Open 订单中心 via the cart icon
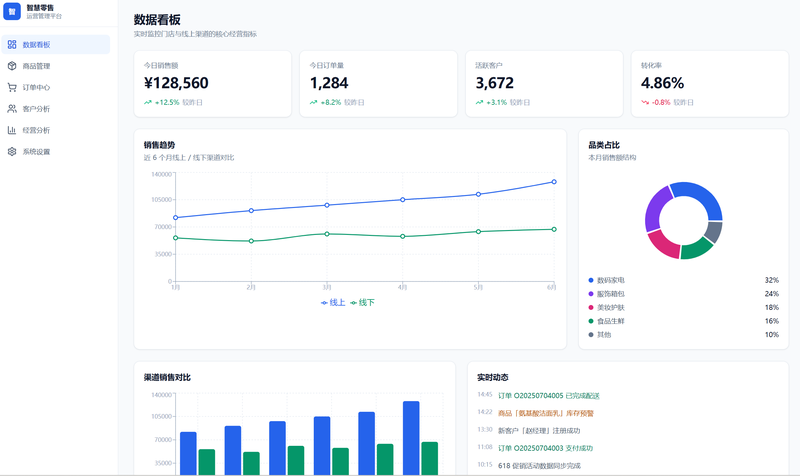The width and height of the screenshot is (800, 476). coord(12,87)
